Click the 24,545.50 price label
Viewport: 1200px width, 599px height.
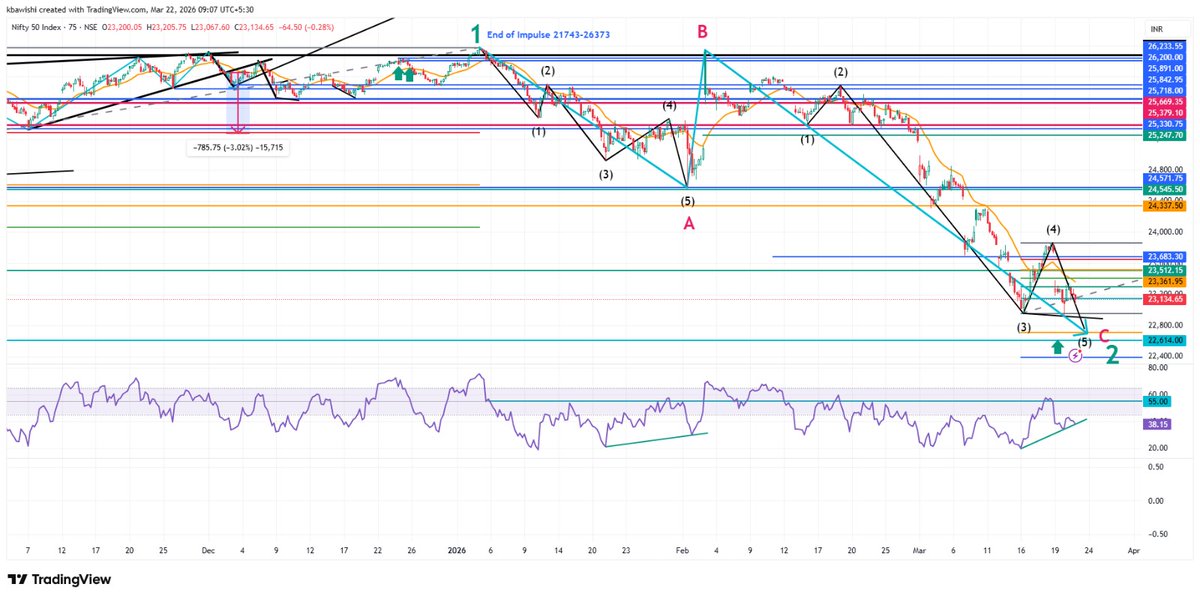click(1166, 188)
